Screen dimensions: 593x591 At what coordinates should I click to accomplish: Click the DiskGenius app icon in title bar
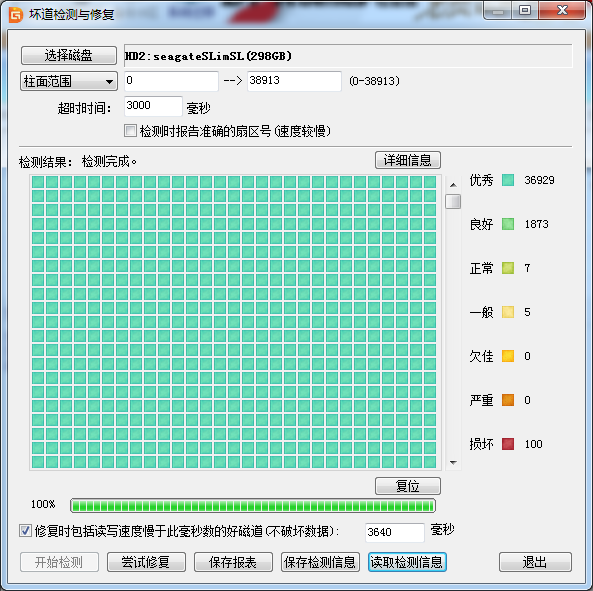(x=16, y=14)
